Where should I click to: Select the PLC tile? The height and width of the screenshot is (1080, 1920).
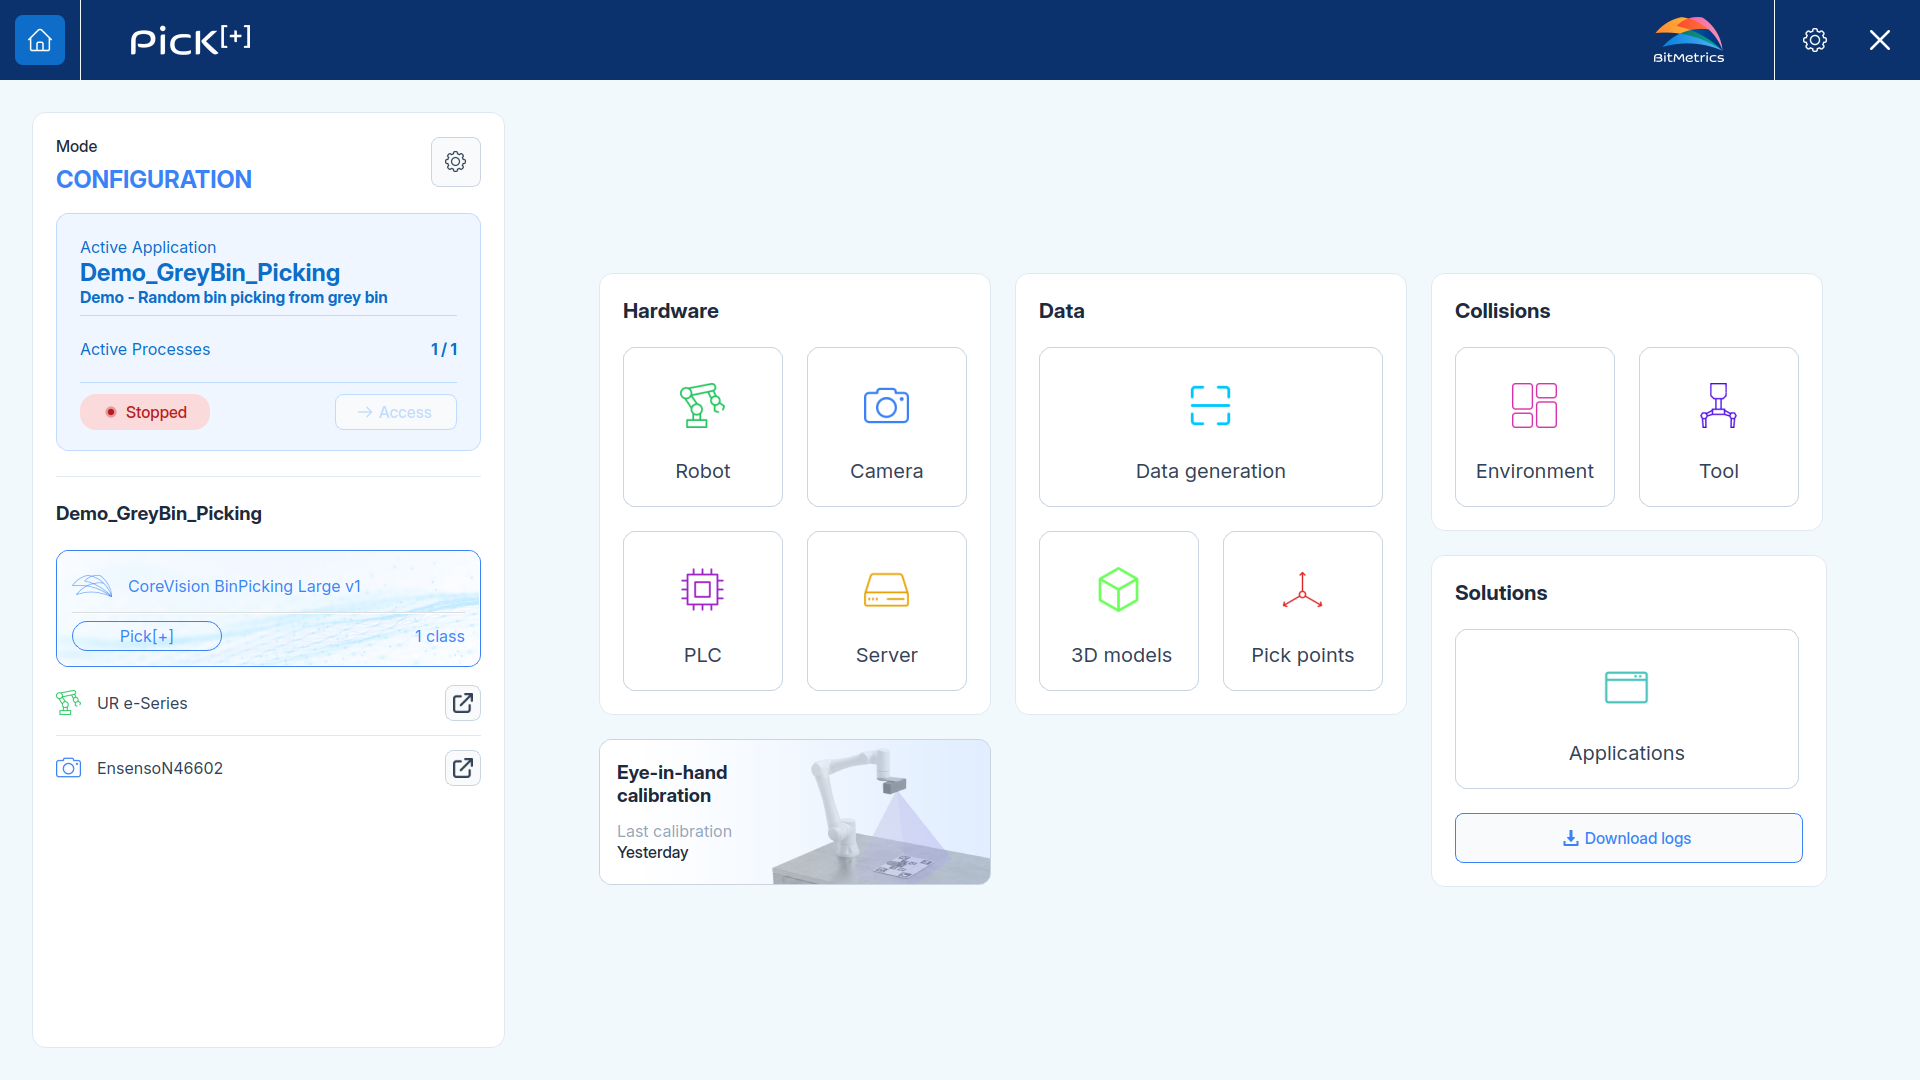pos(702,611)
